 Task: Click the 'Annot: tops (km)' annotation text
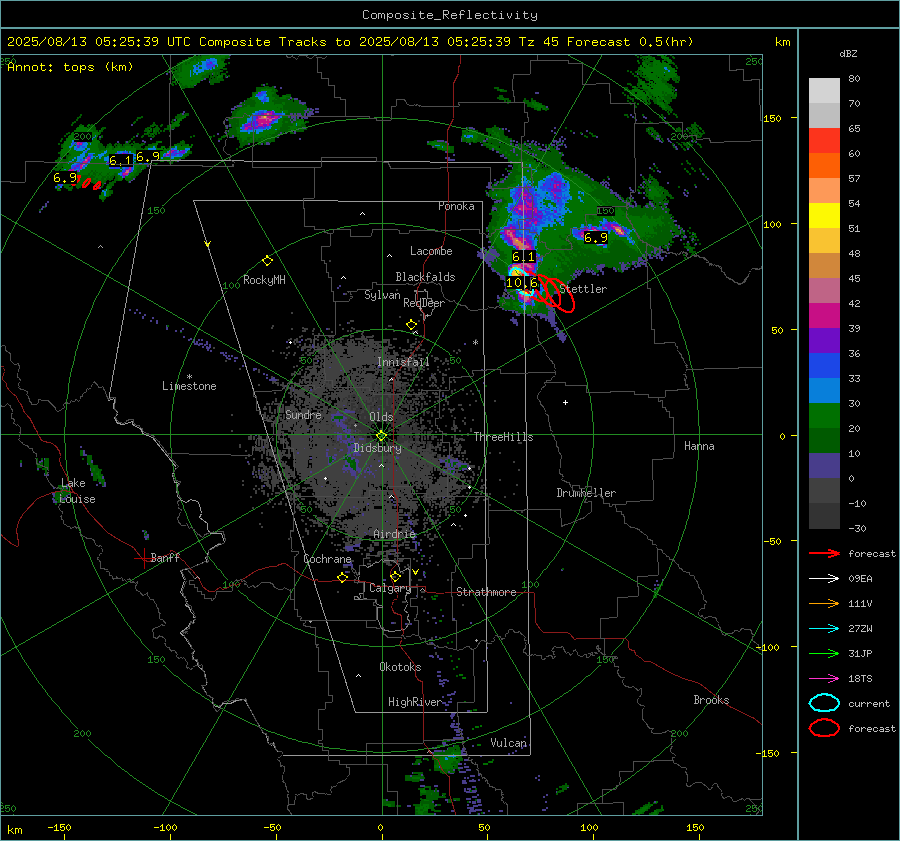click(70, 67)
